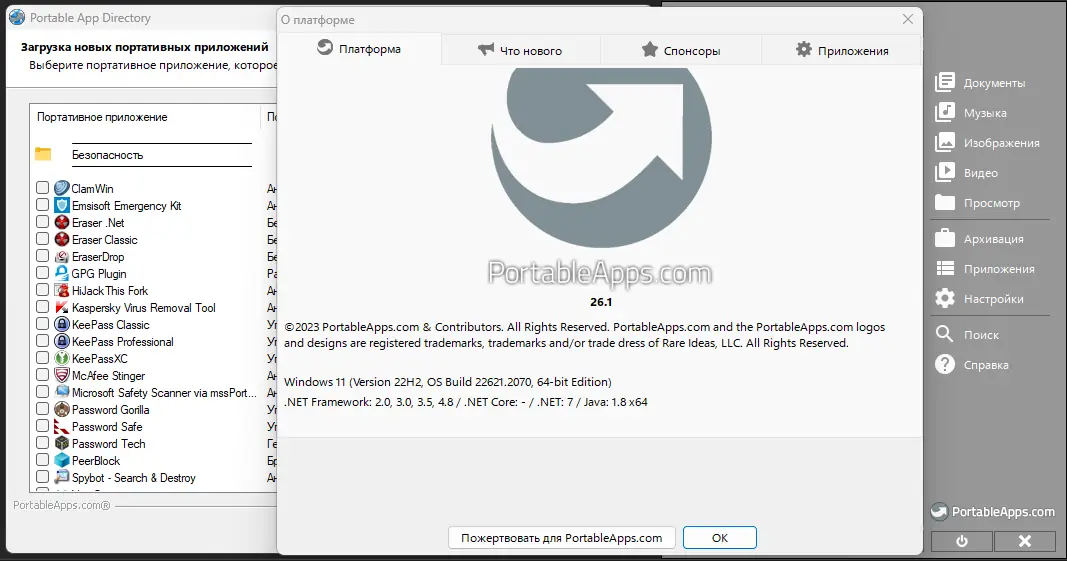Select the Password Gorilla row text
This screenshot has width=1067, height=561.
click(110, 410)
